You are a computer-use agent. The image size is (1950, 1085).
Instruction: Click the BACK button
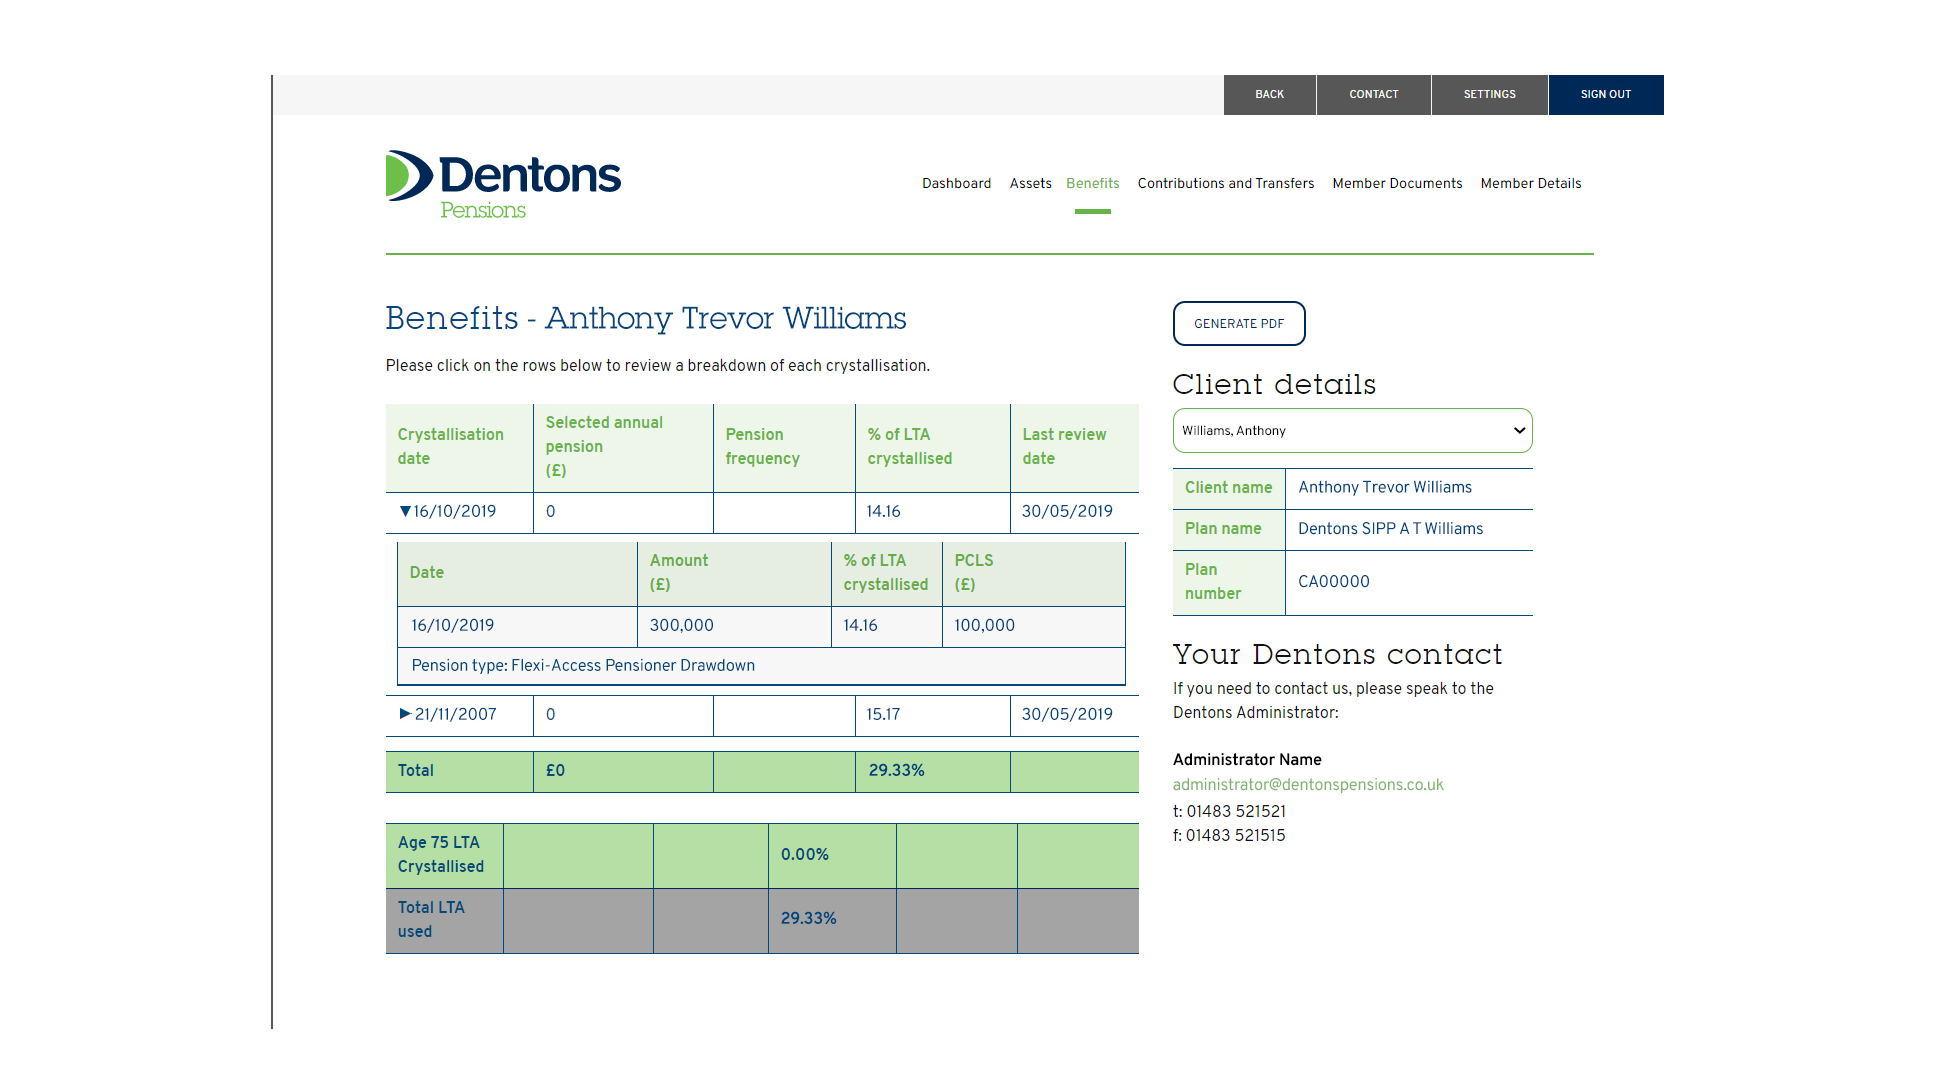pyautogui.click(x=1269, y=95)
